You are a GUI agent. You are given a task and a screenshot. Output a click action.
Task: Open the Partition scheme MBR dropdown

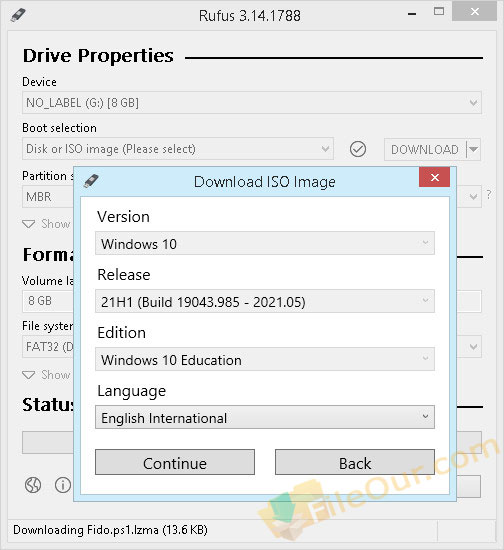[x=48, y=196]
